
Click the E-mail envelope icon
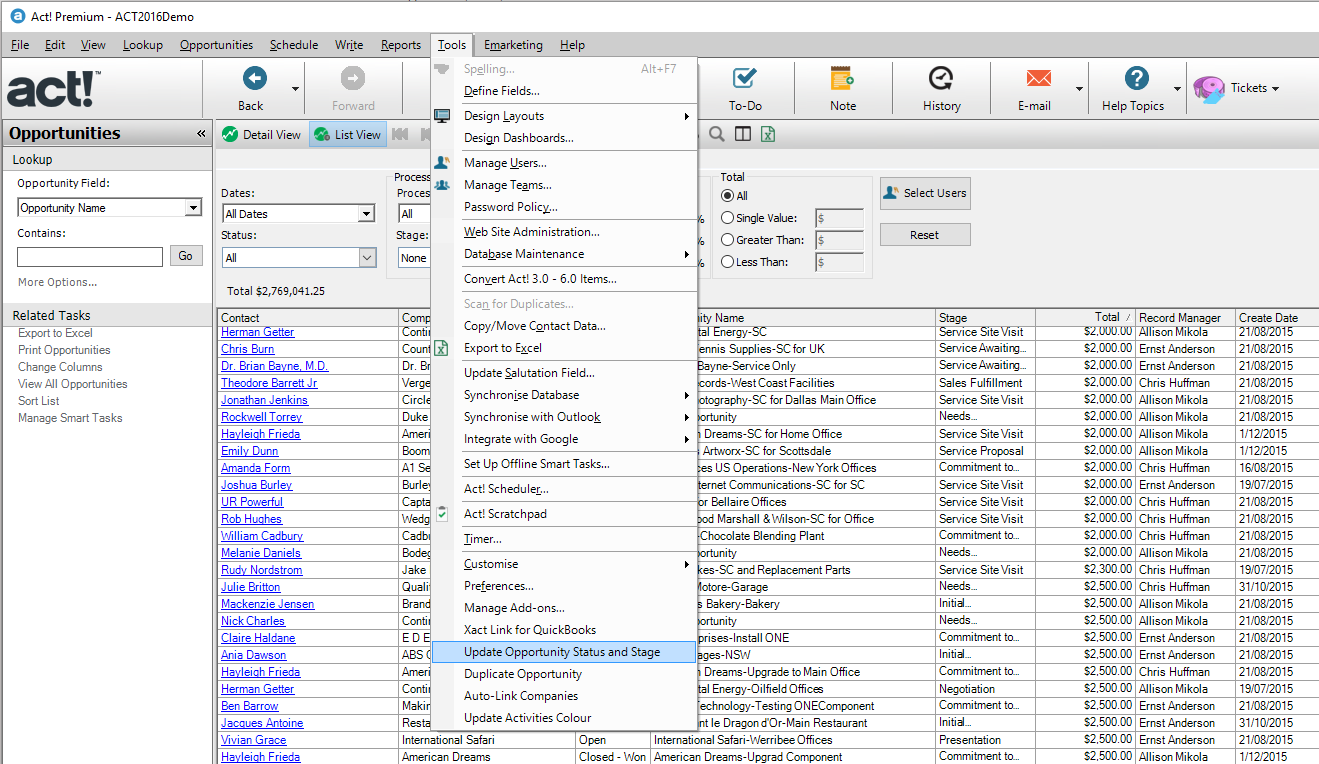[x=1039, y=78]
